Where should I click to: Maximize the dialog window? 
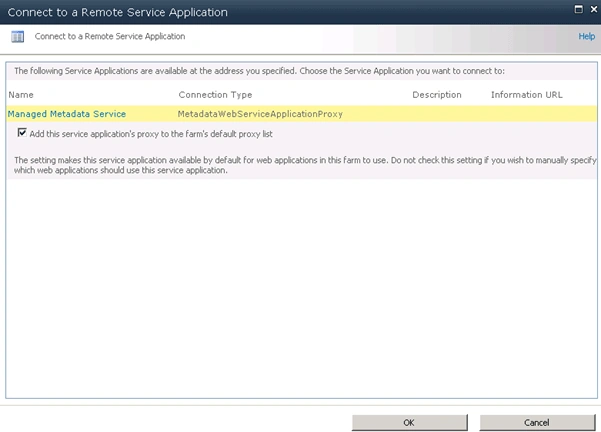(578, 9)
